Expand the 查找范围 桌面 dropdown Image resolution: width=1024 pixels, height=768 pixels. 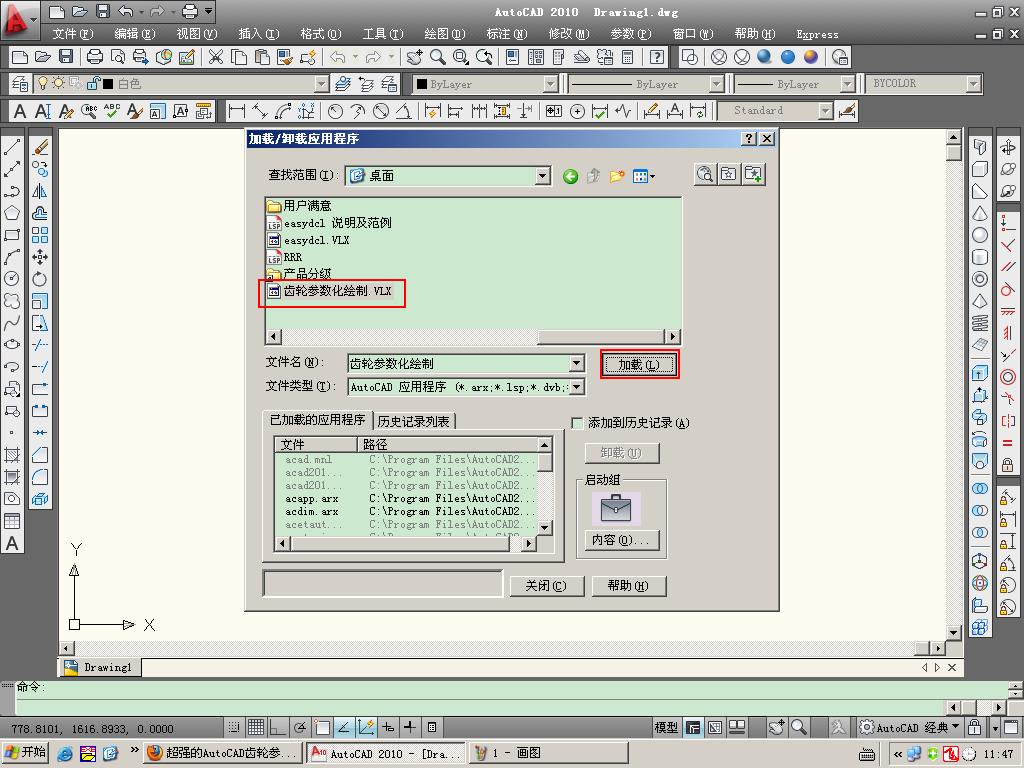(x=543, y=176)
